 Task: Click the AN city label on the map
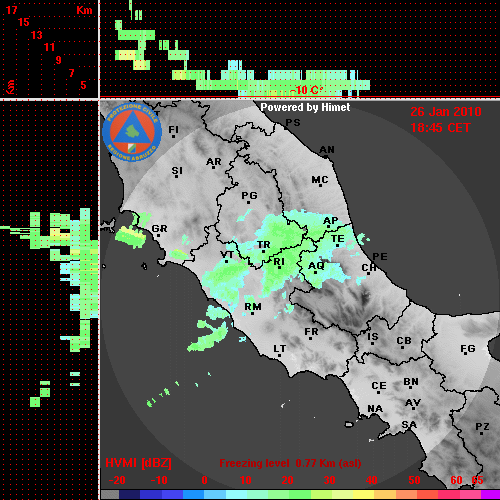[x=327, y=150]
